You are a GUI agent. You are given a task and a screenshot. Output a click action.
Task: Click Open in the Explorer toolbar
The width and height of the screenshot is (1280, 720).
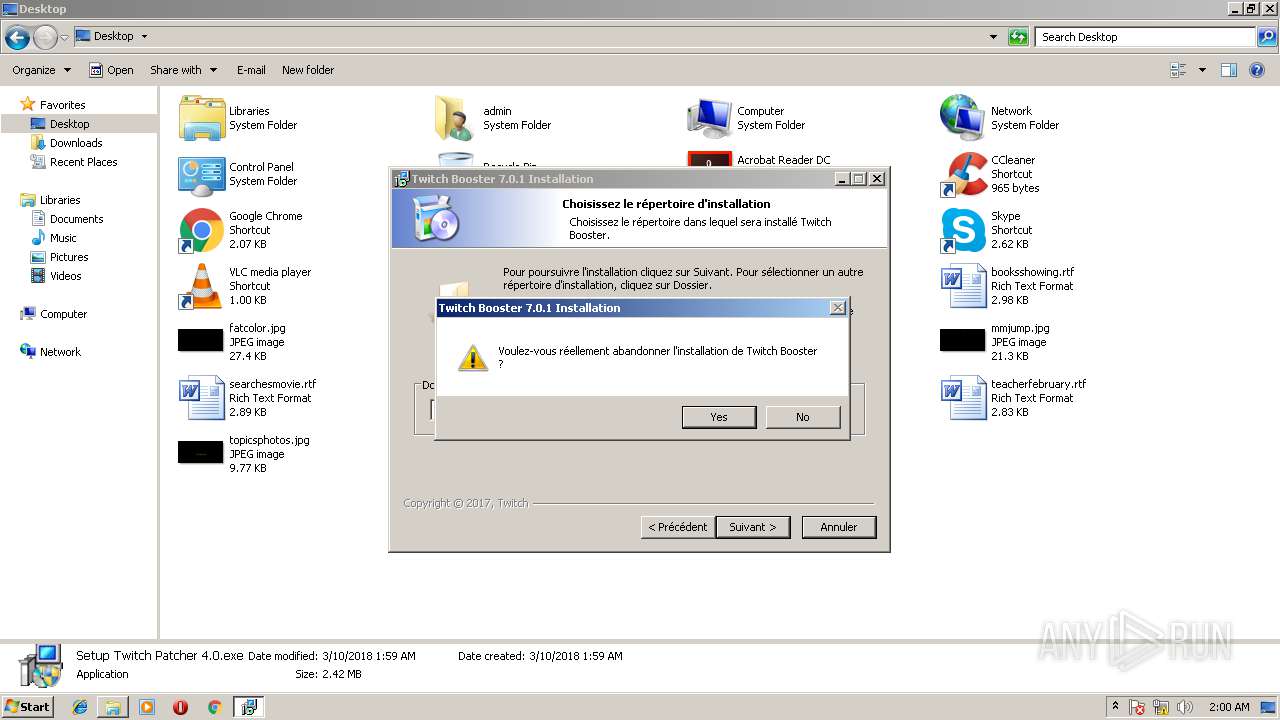pyautogui.click(x=111, y=70)
